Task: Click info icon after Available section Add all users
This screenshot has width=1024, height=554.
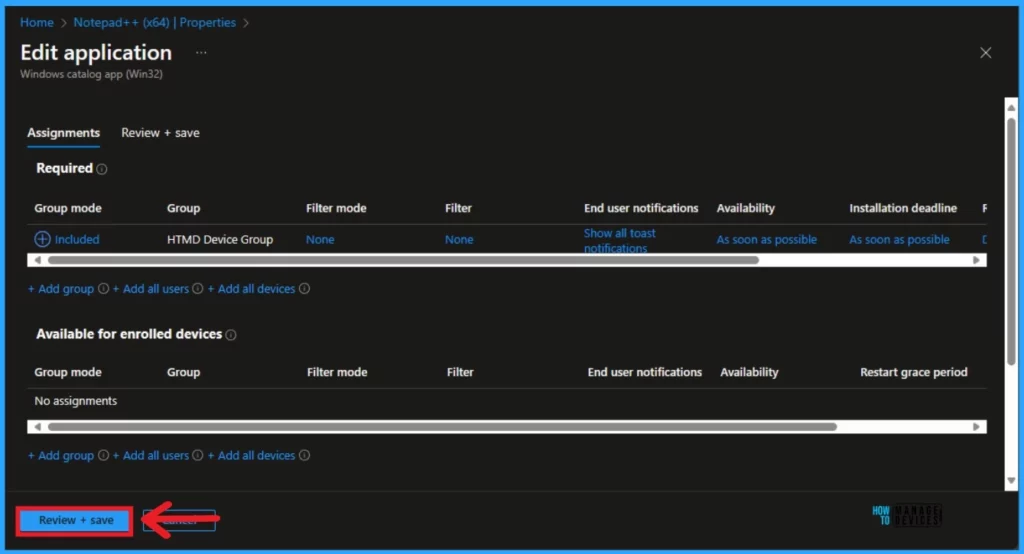Action: (x=197, y=455)
